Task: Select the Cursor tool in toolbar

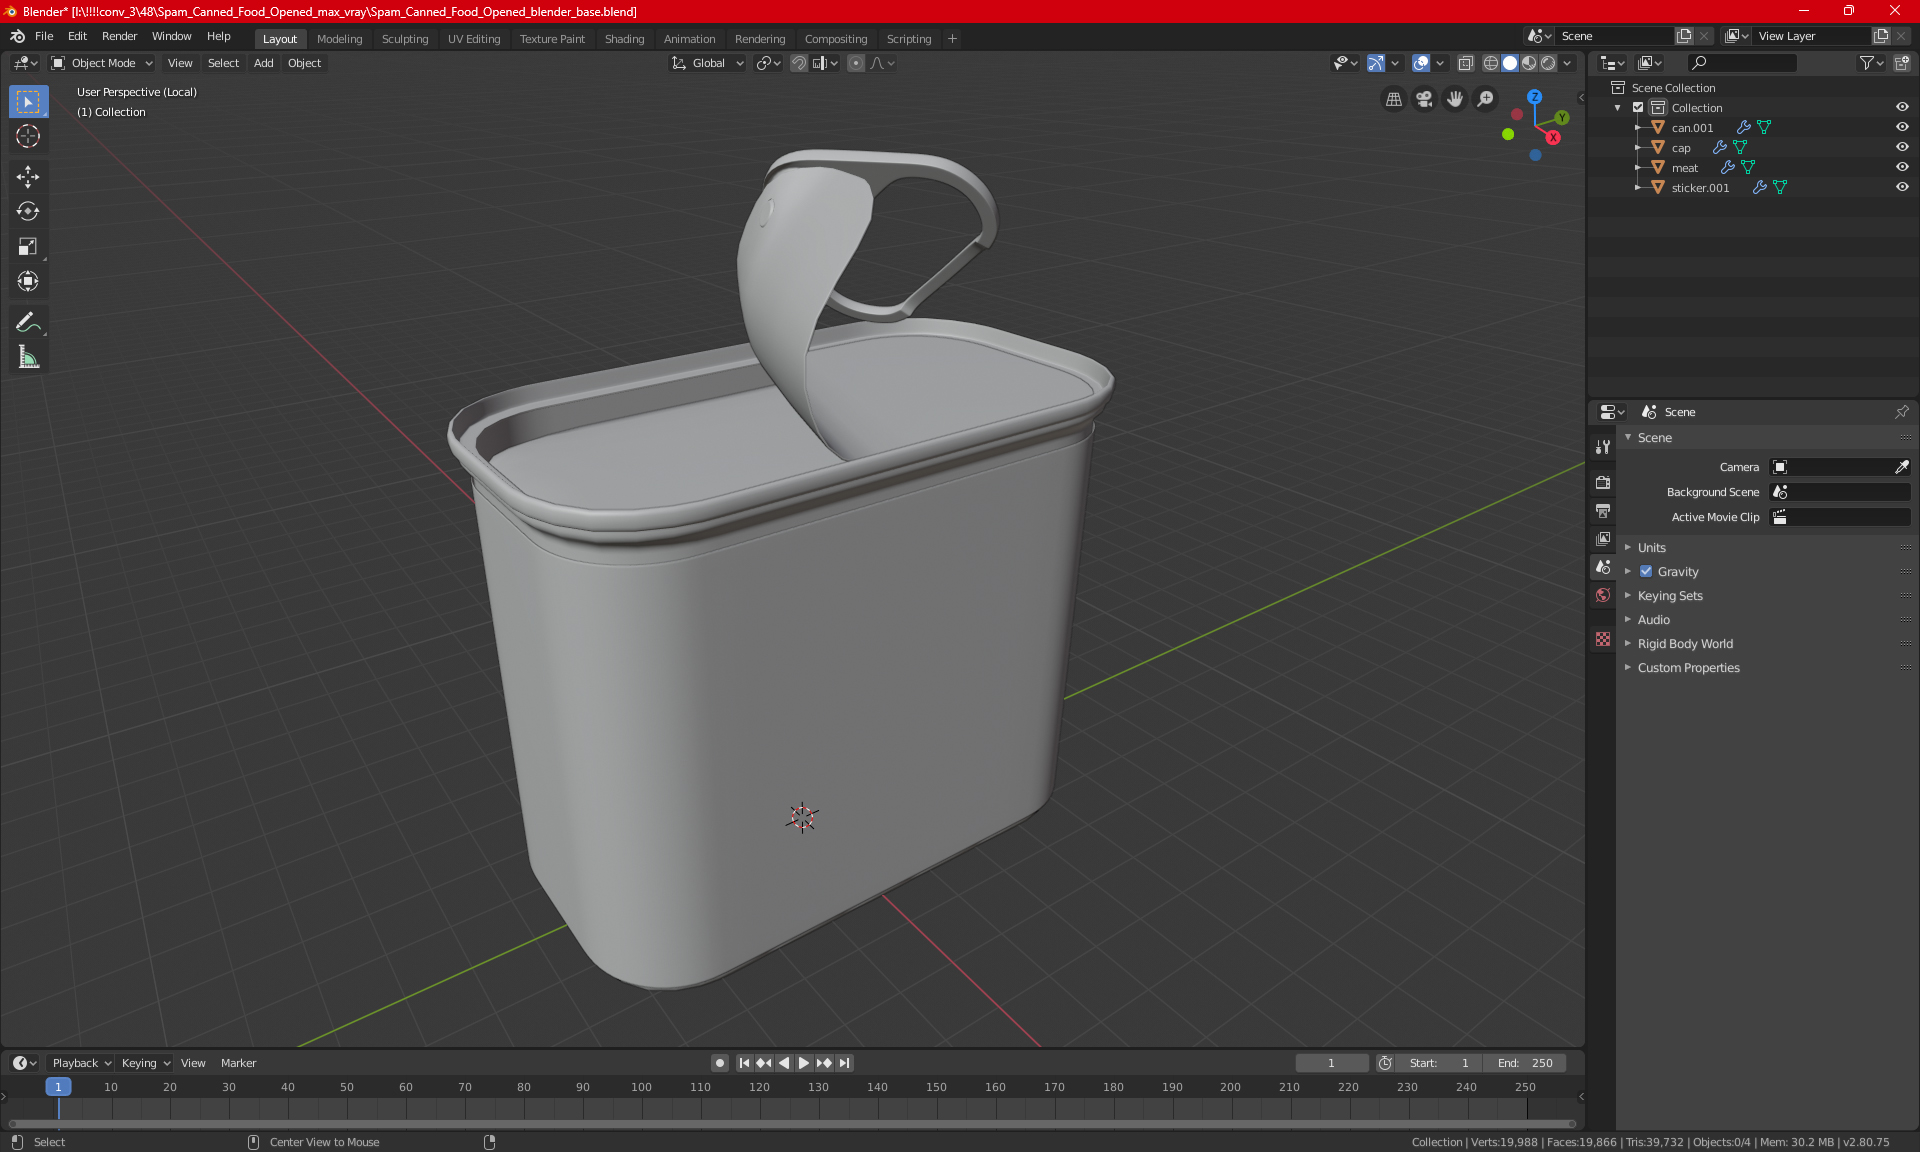Action: 28,136
